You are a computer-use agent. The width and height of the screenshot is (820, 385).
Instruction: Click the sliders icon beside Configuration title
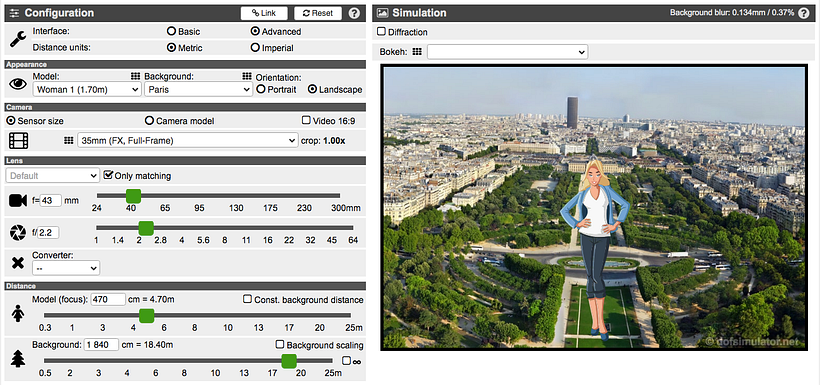[x=14, y=13]
